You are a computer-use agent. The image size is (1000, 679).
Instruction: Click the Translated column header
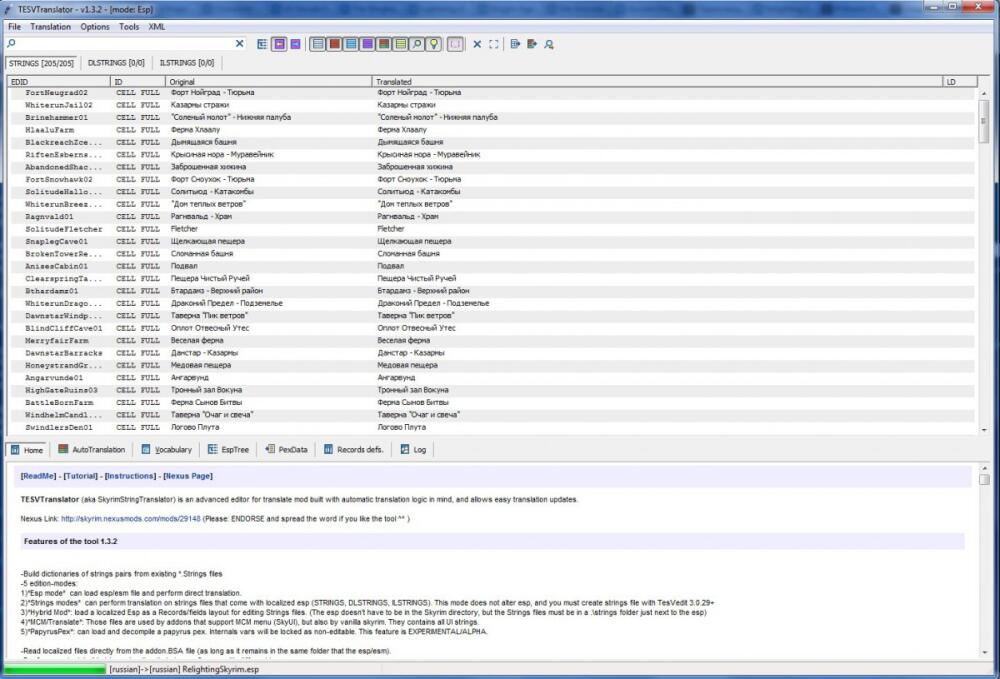click(x=657, y=82)
